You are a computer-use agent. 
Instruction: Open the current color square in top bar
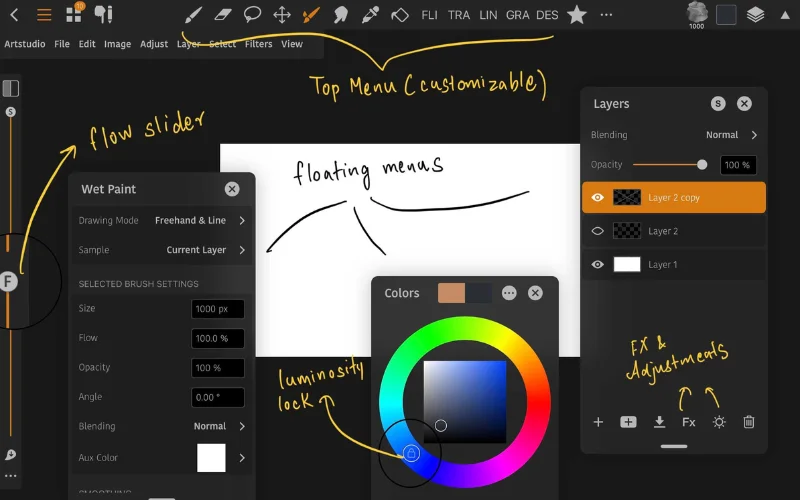(x=726, y=15)
